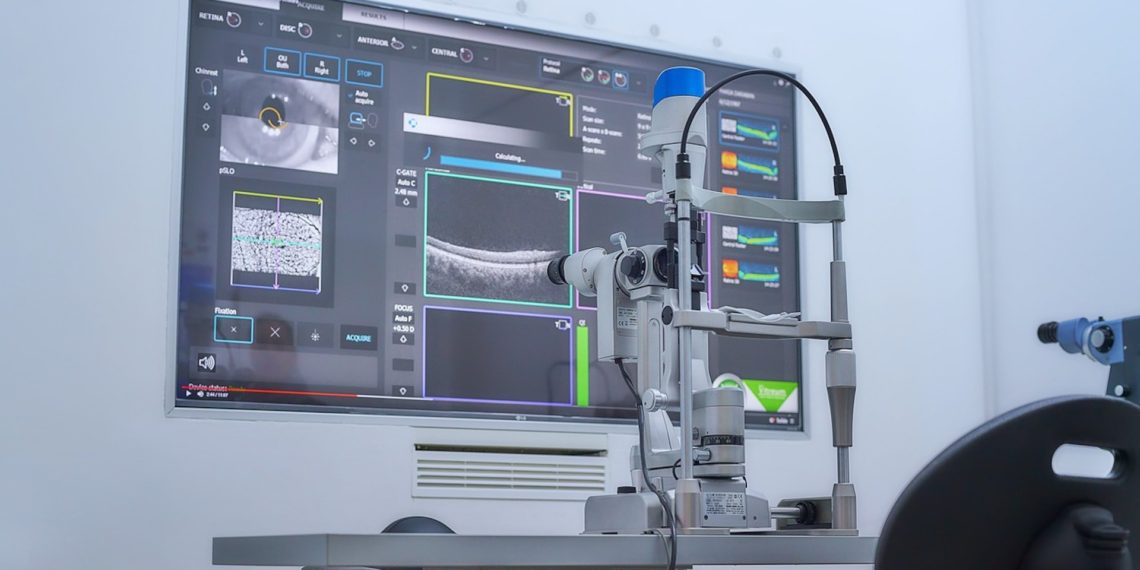
Task: Open the second scan thumbnail with orange map
Action: pyautogui.click(x=749, y=168)
